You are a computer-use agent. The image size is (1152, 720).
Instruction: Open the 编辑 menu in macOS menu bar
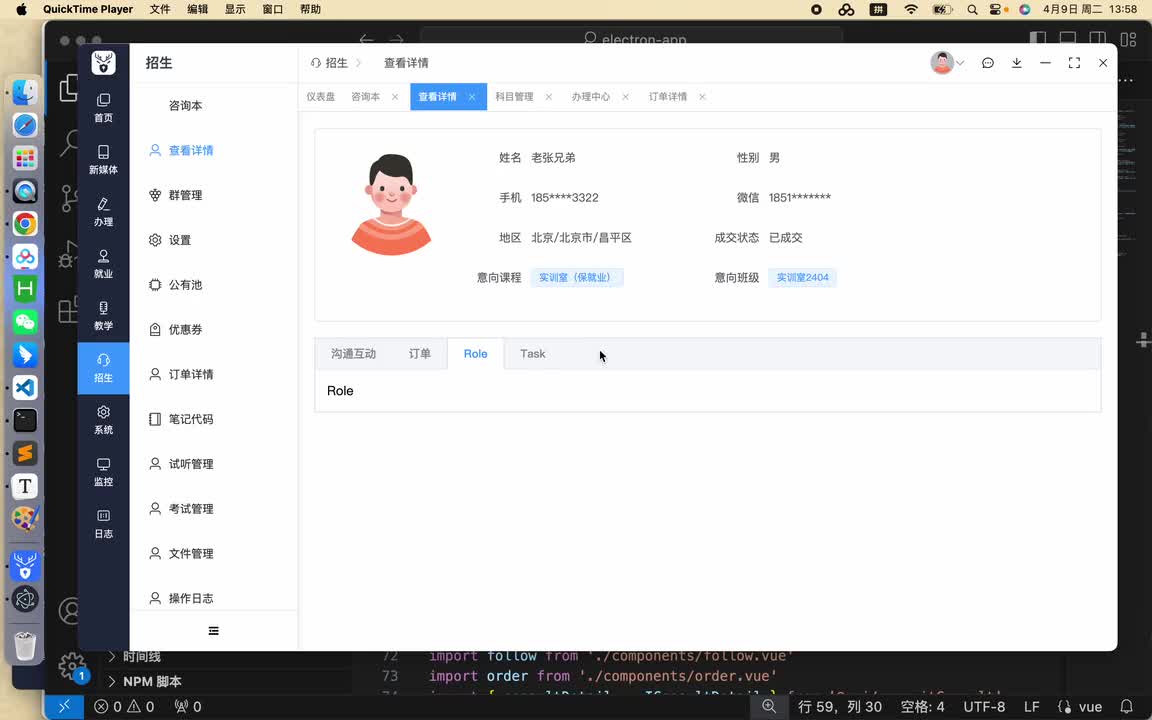tap(198, 10)
